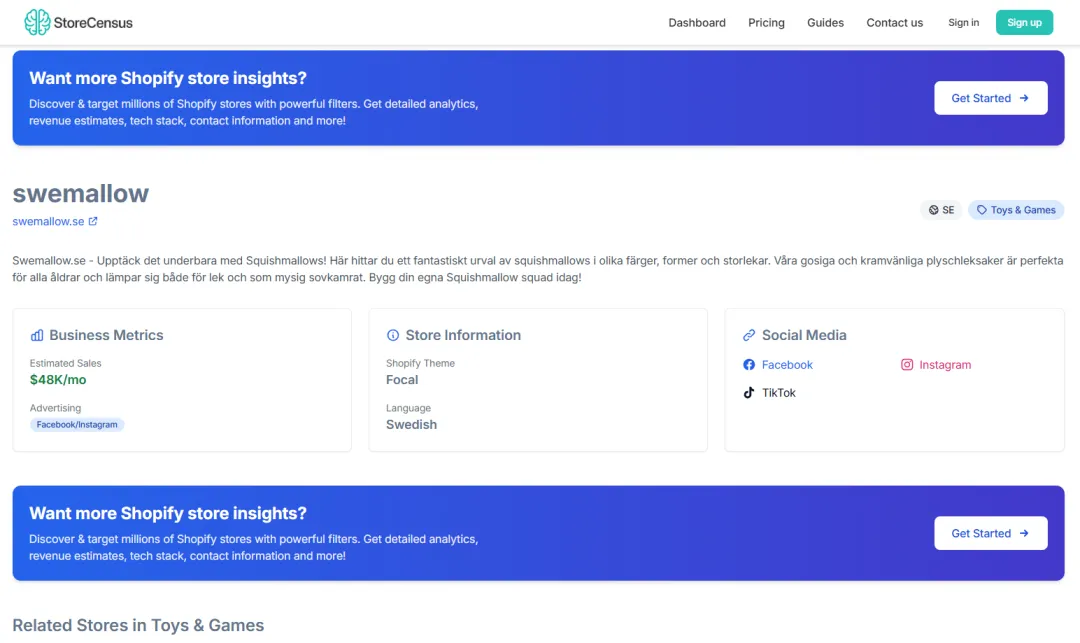
Task: Open the swemallow.se store link
Action: [x=48, y=221]
